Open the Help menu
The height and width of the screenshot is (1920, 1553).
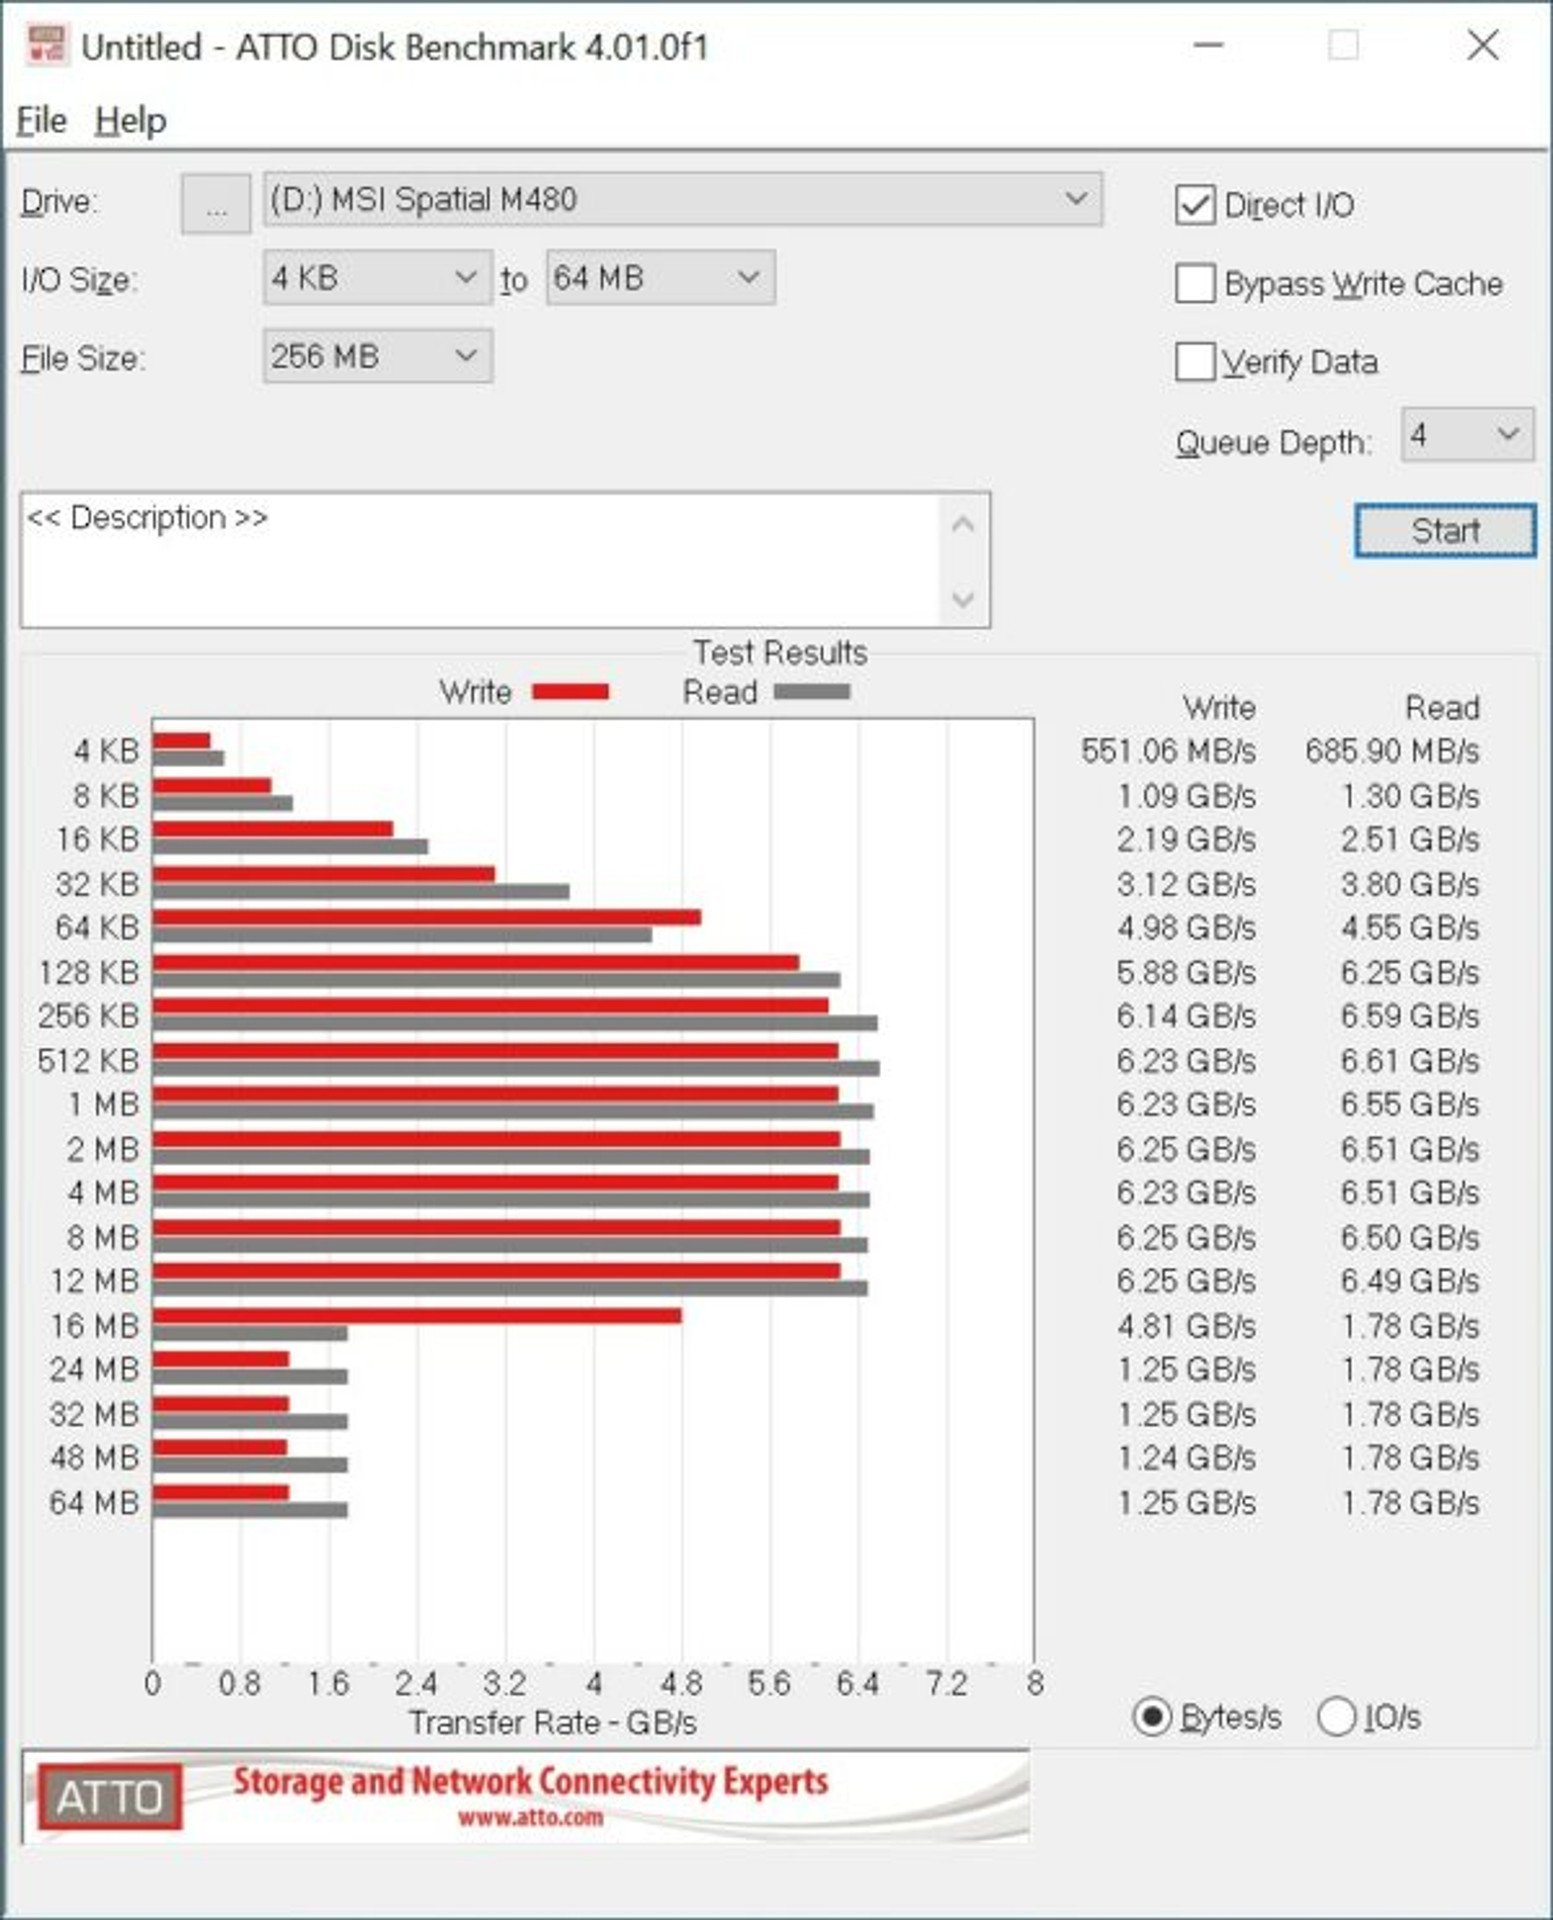click(131, 121)
